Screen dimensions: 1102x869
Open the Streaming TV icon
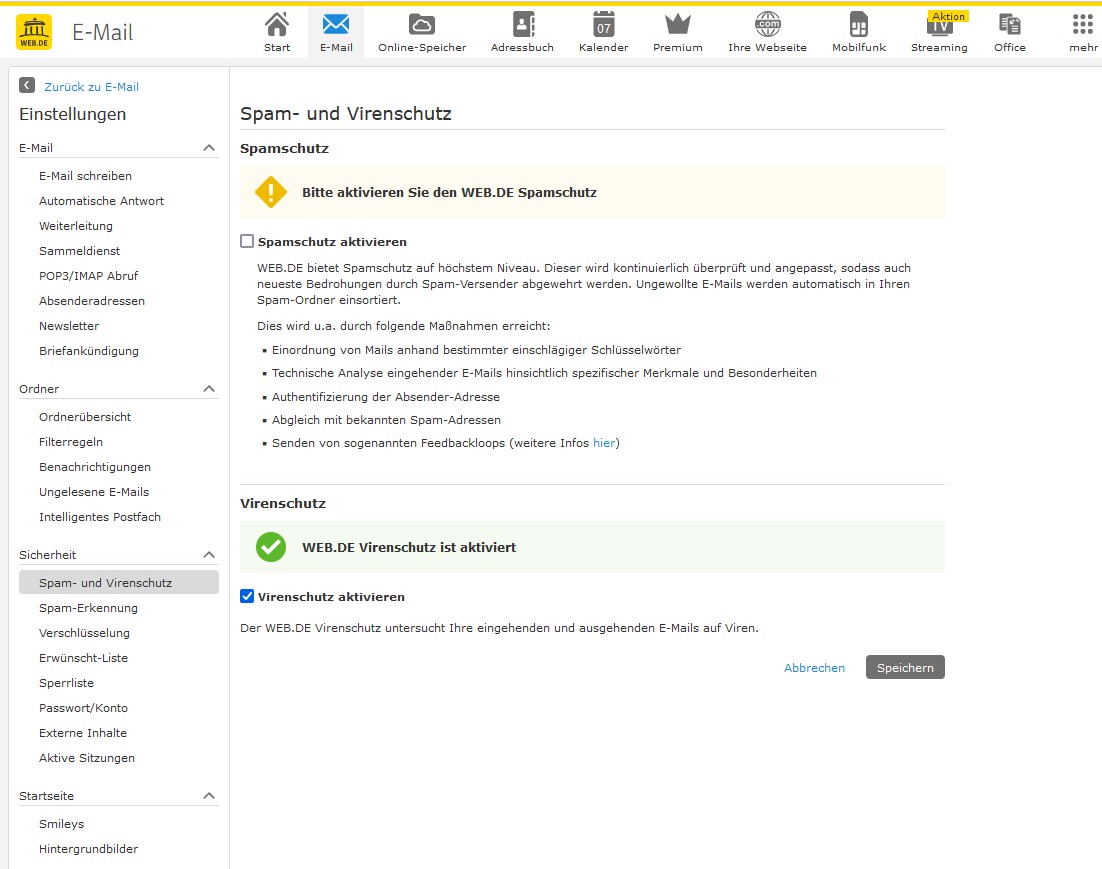[939, 27]
